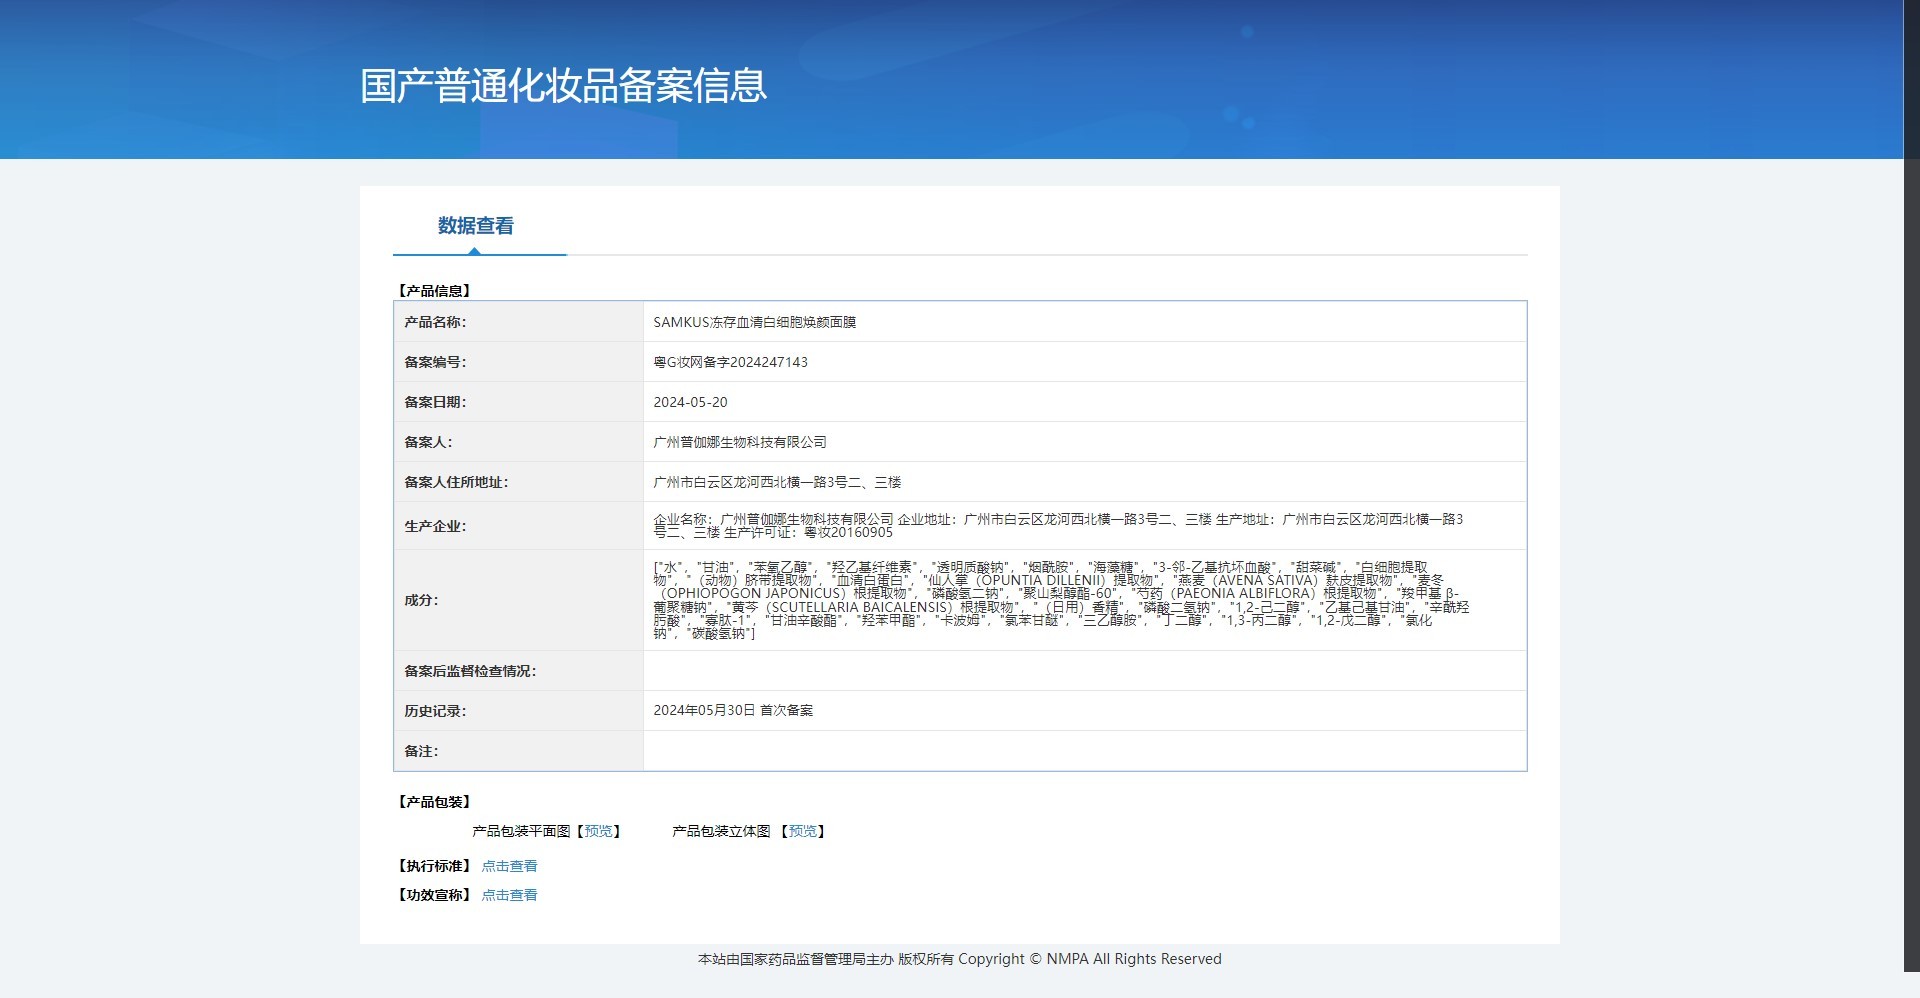Image resolution: width=1920 pixels, height=998 pixels.
Task: Click the 【功效宣称】 heading
Action: (434, 895)
